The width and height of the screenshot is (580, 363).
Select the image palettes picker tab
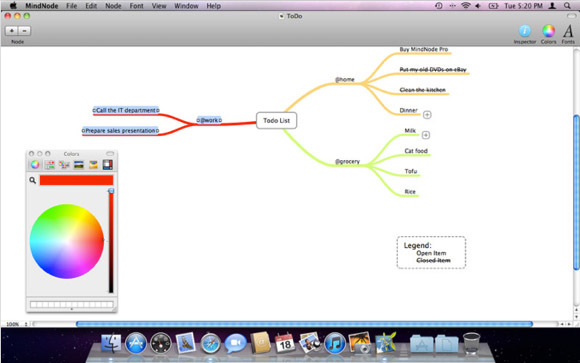point(78,165)
